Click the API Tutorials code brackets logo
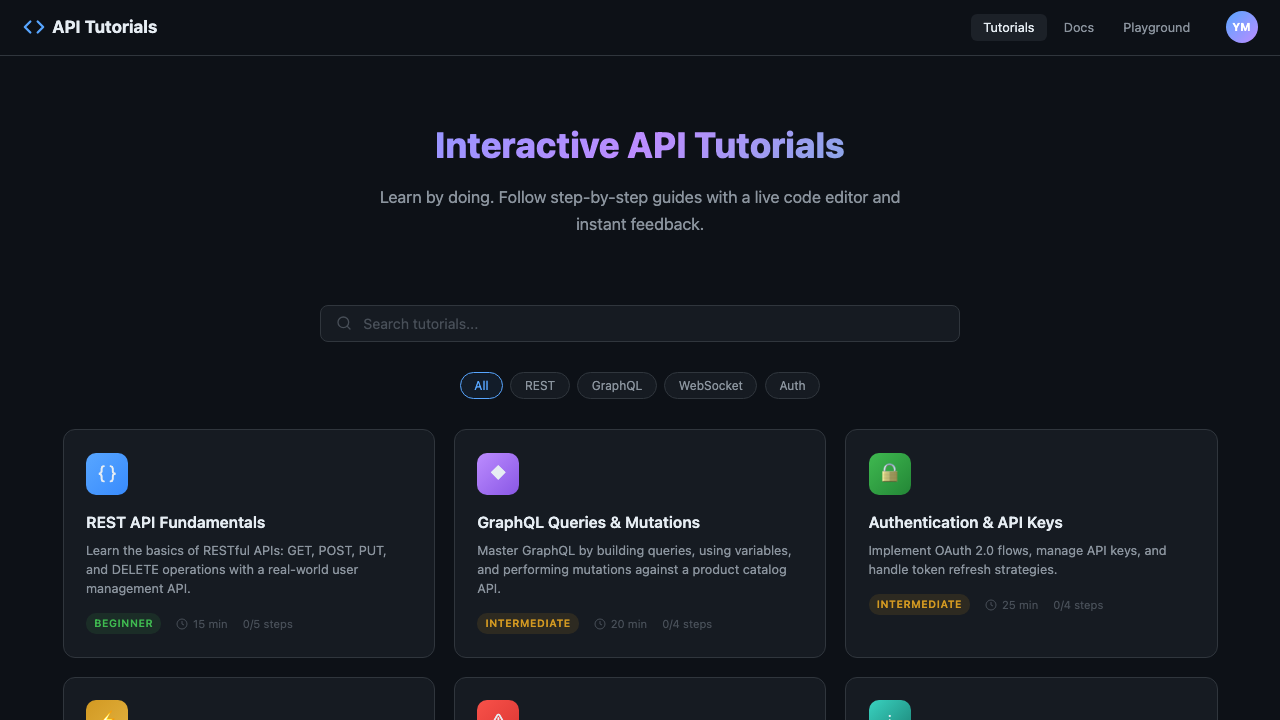 [34, 27]
